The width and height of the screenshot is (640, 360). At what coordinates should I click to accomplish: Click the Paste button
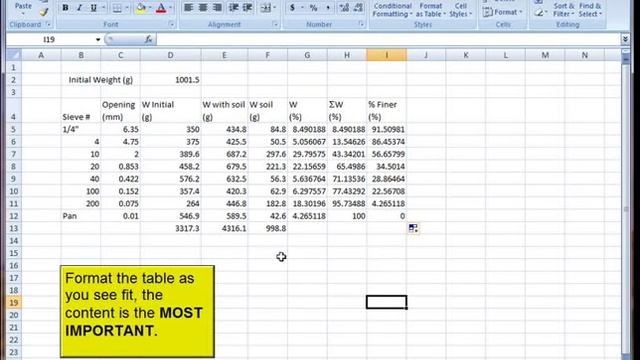[23, 7]
